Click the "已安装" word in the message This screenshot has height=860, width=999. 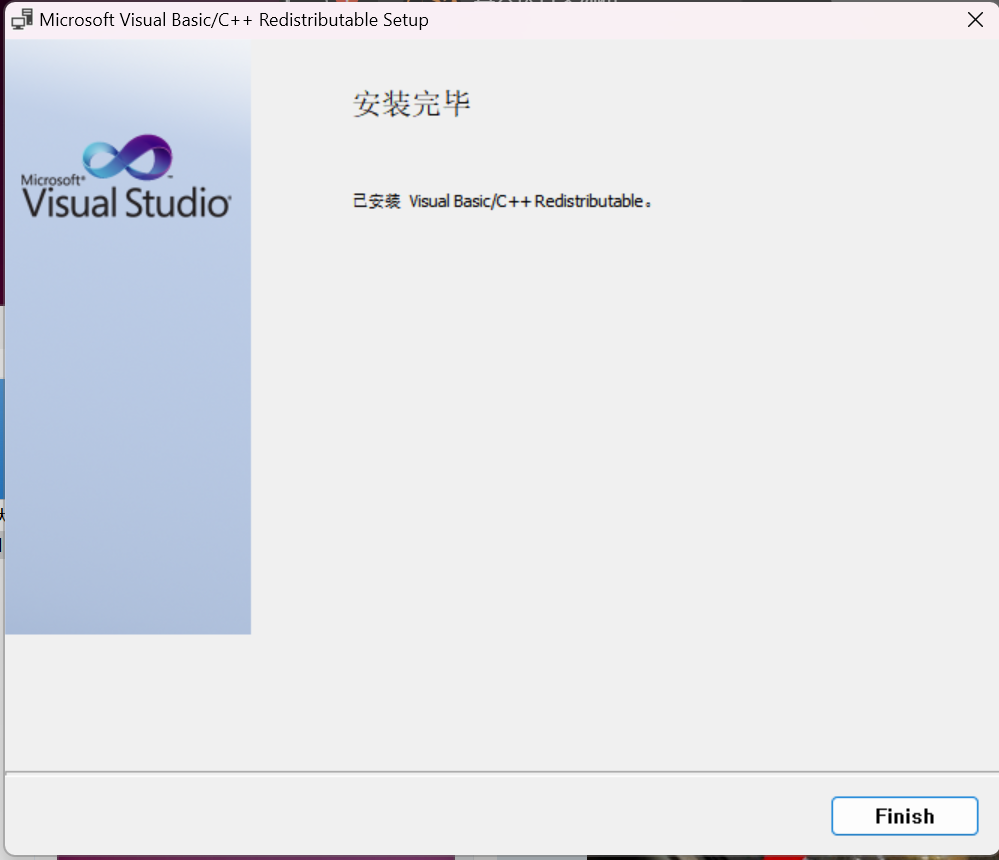point(377,202)
